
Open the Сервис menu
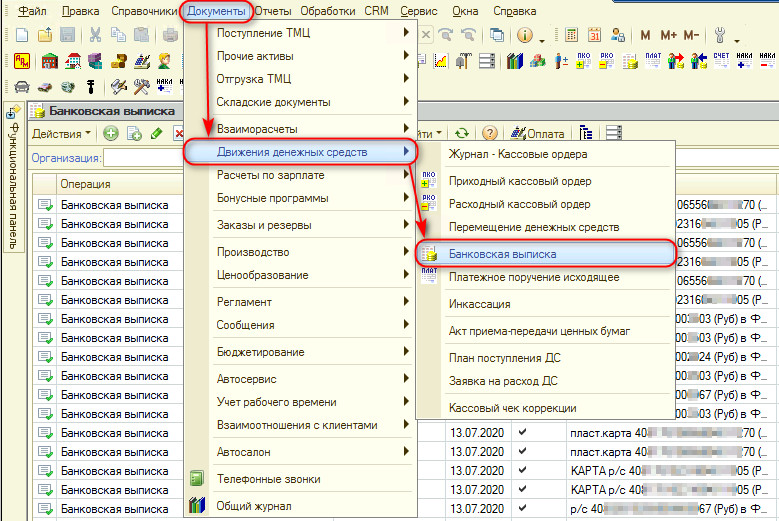(x=419, y=11)
